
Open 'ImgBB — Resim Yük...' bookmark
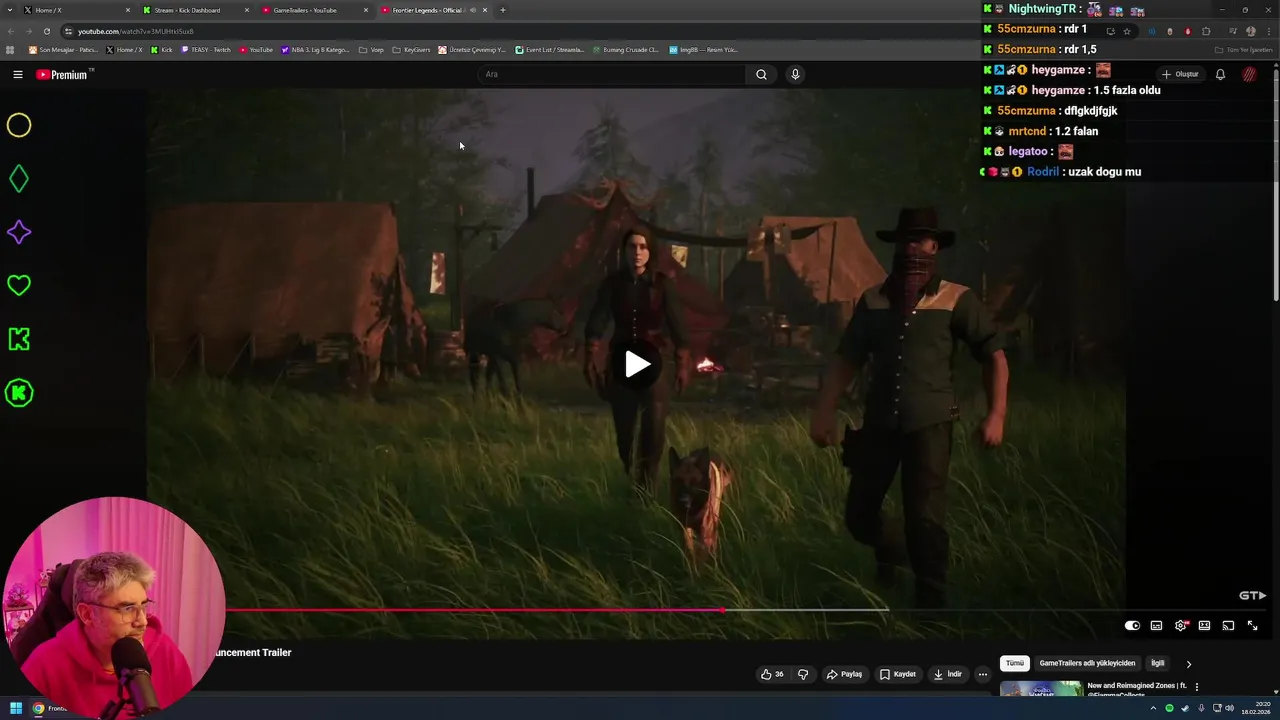(x=703, y=49)
